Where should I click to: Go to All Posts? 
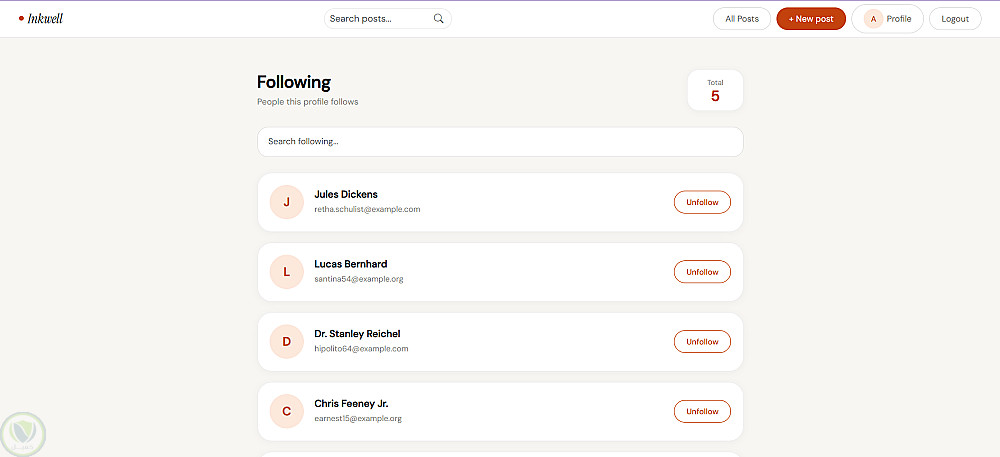click(742, 19)
